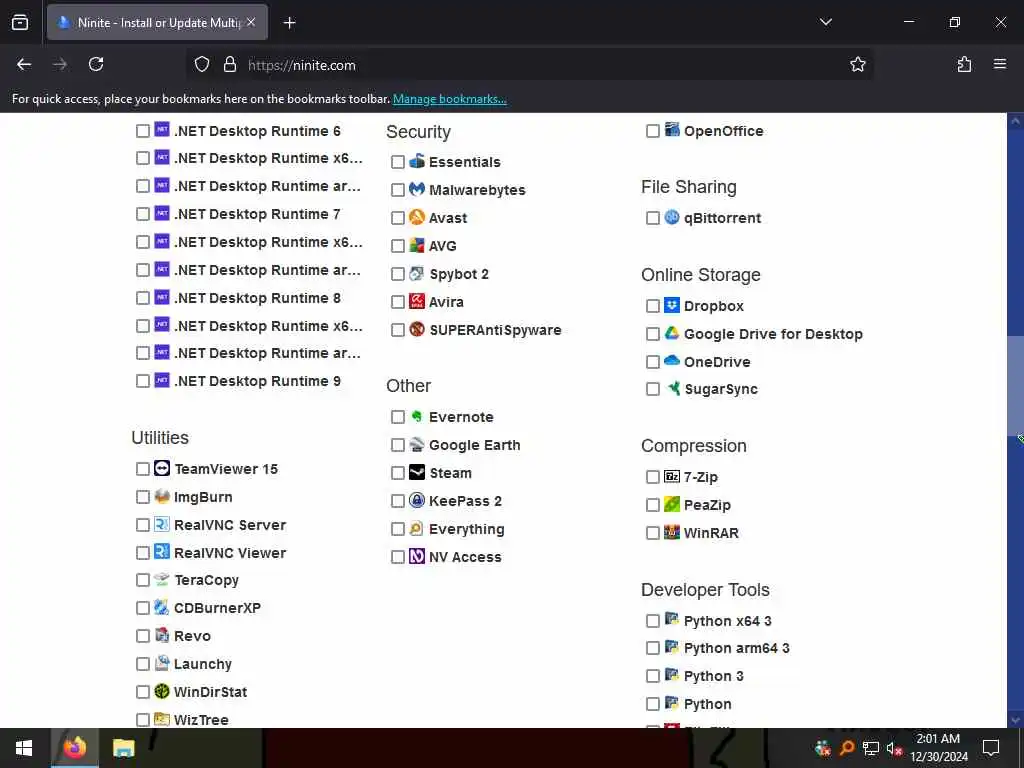Click the muted volume tray icon
This screenshot has width=1024, height=768.
tap(894, 748)
